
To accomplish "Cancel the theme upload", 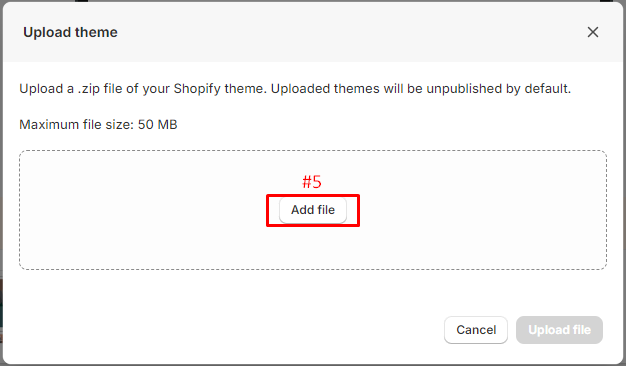I will (x=476, y=330).
